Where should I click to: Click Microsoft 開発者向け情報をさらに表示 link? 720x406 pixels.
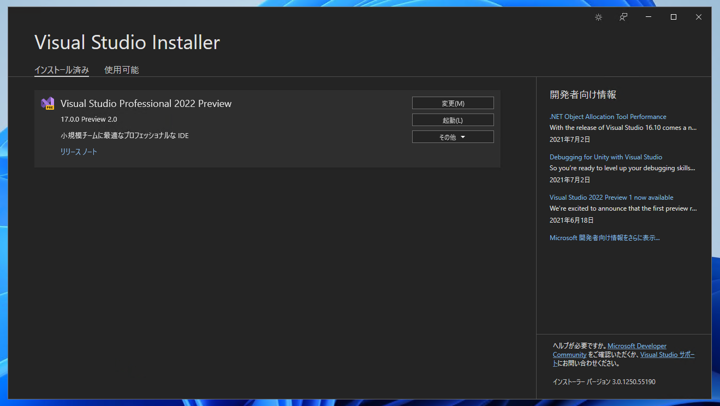(604, 238)
